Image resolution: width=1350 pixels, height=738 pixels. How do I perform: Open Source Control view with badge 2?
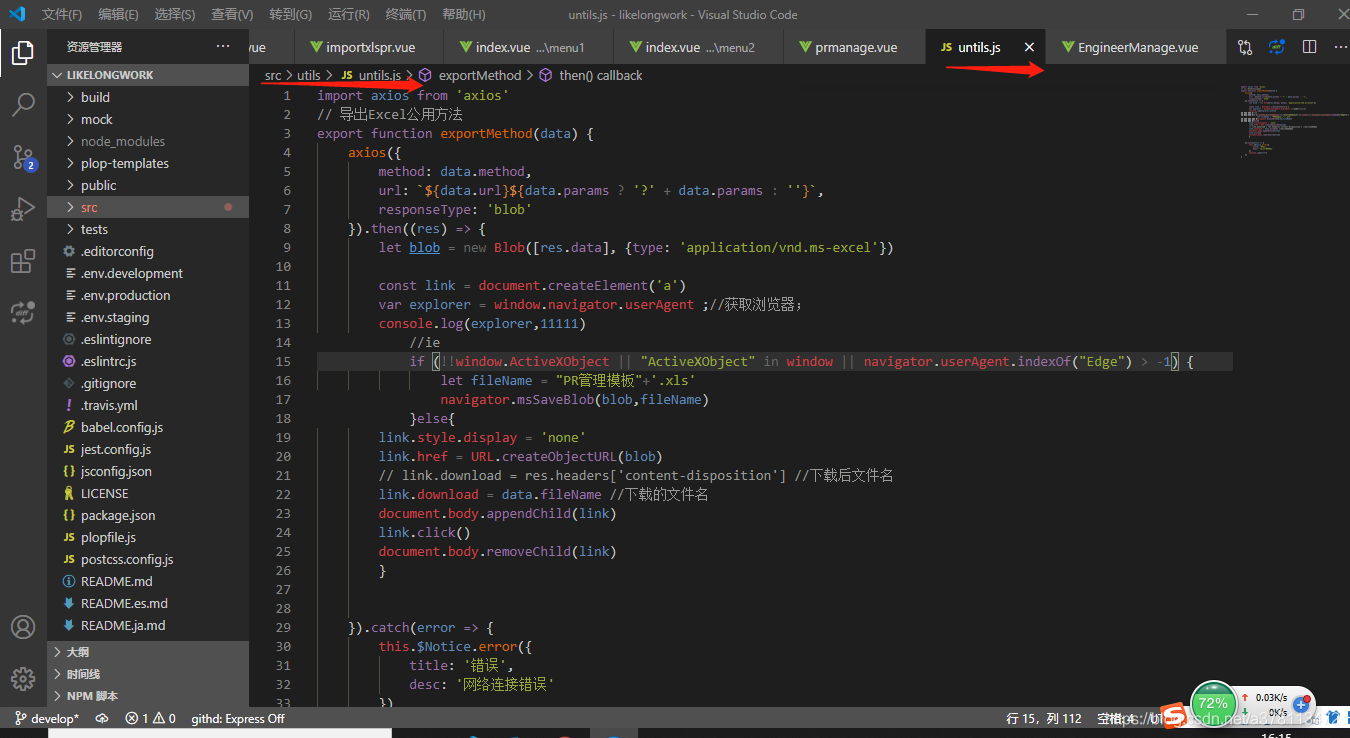point(23,157)
